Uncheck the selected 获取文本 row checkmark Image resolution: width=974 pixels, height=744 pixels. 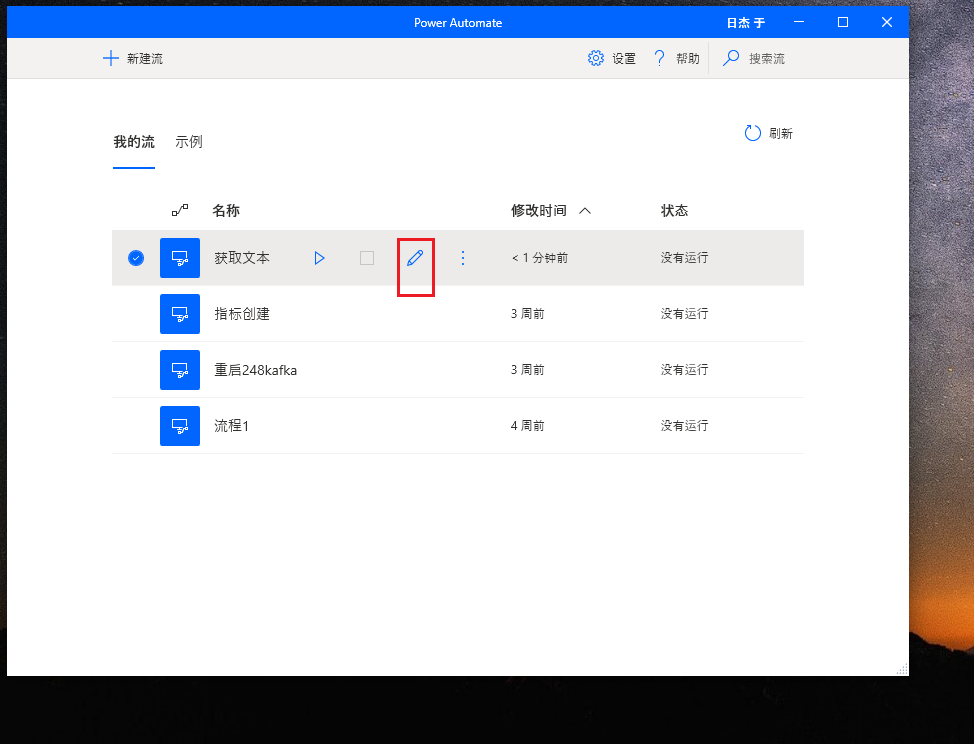click(x=136, y=258)
